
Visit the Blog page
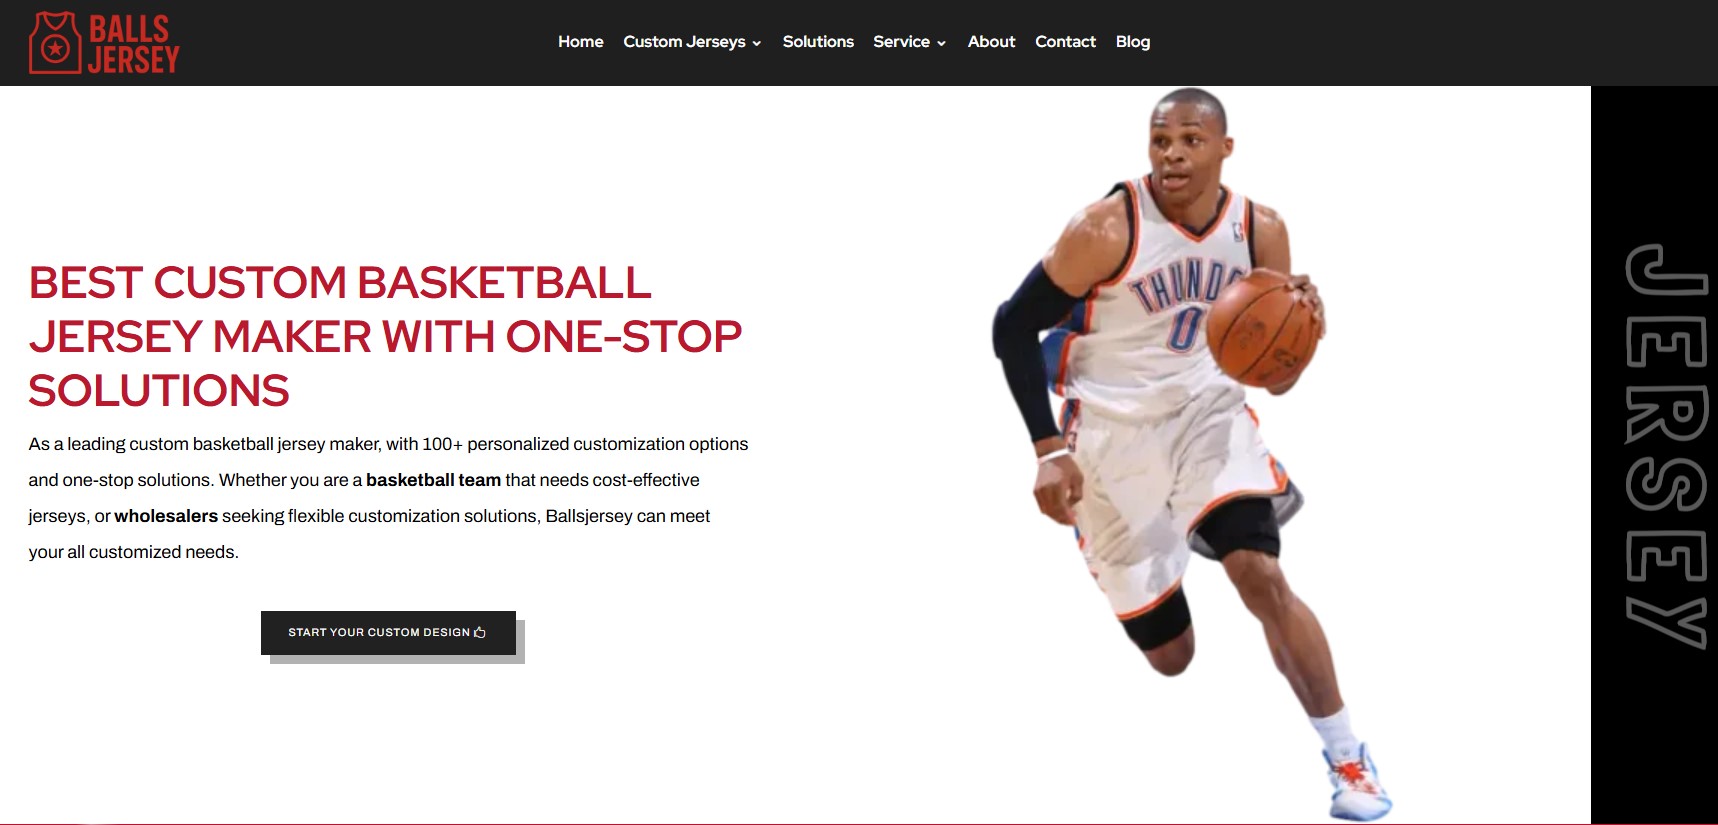(1133, 42)
